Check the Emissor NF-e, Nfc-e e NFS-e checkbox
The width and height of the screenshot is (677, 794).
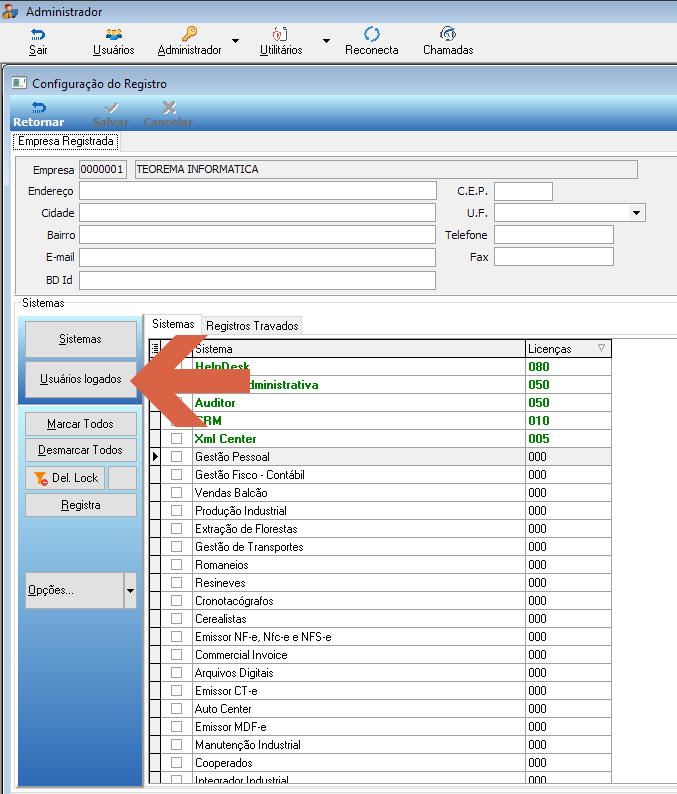(x=176, y=637)
